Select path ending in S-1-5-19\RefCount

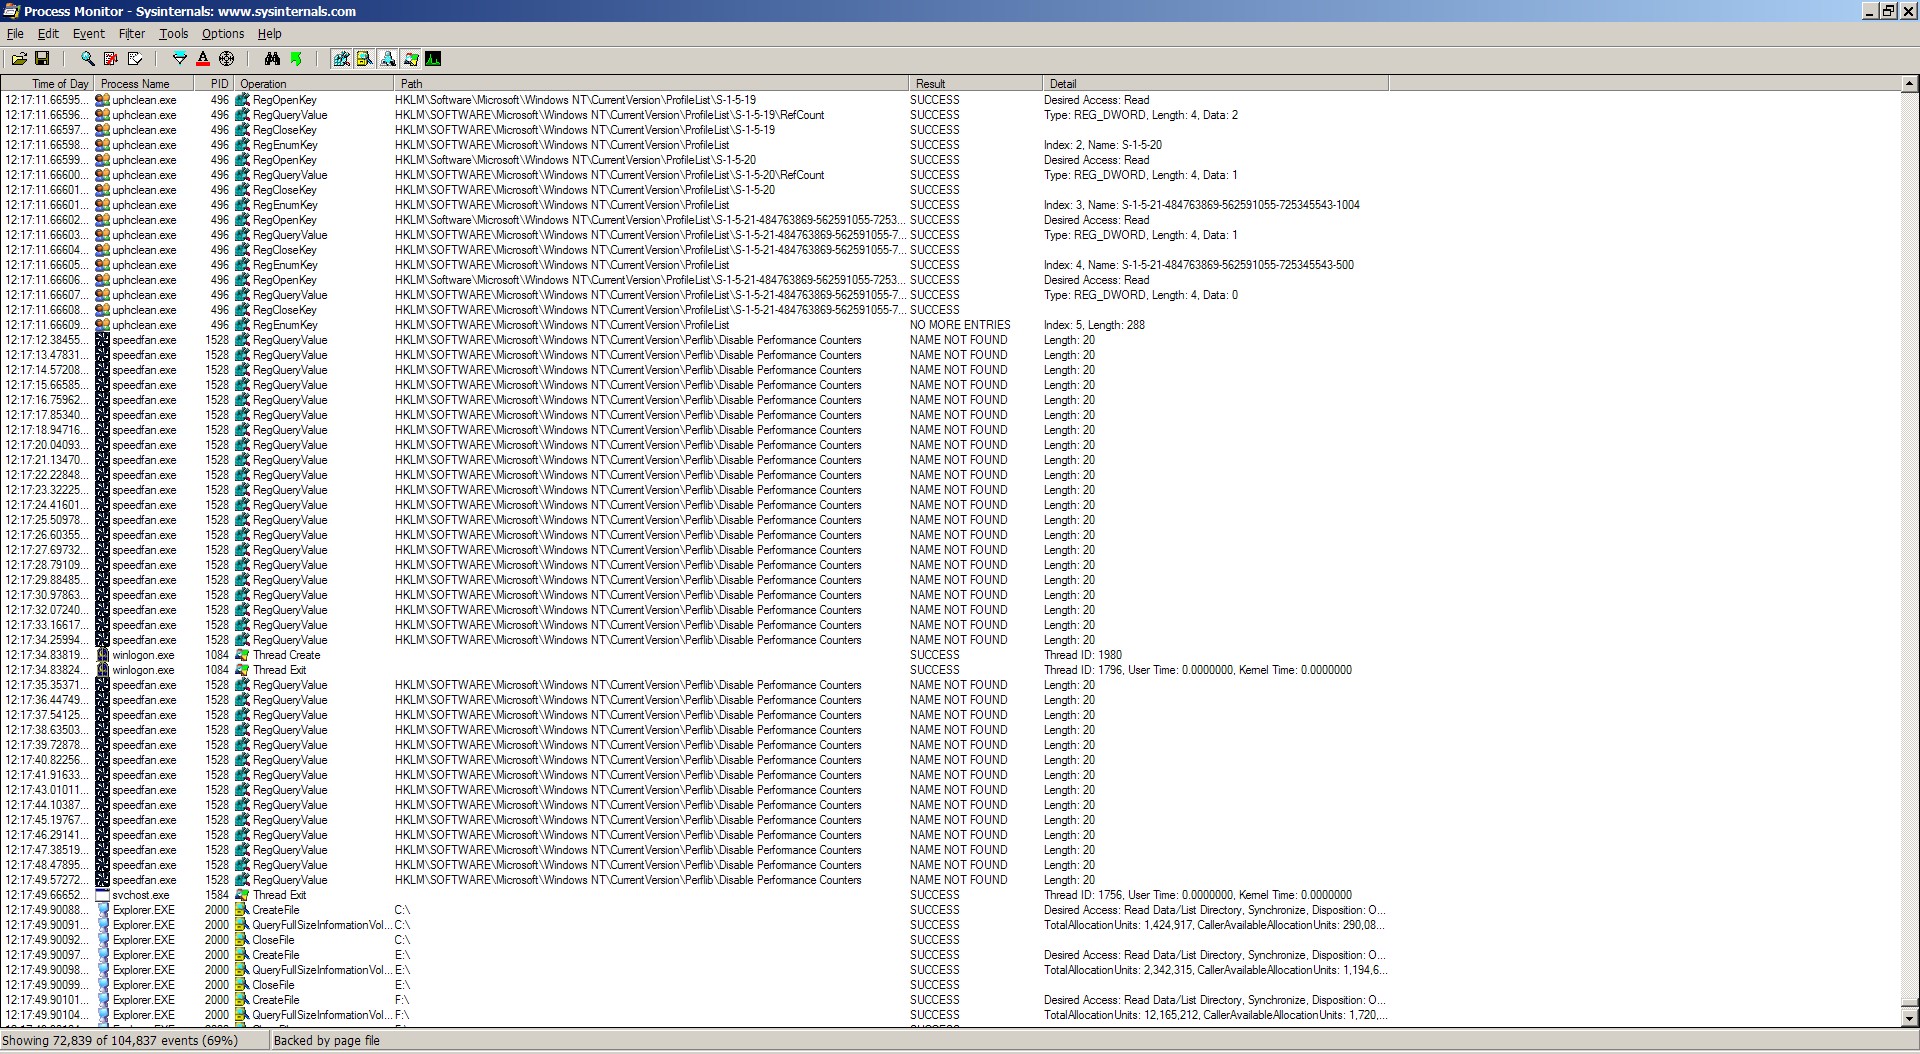610,115
